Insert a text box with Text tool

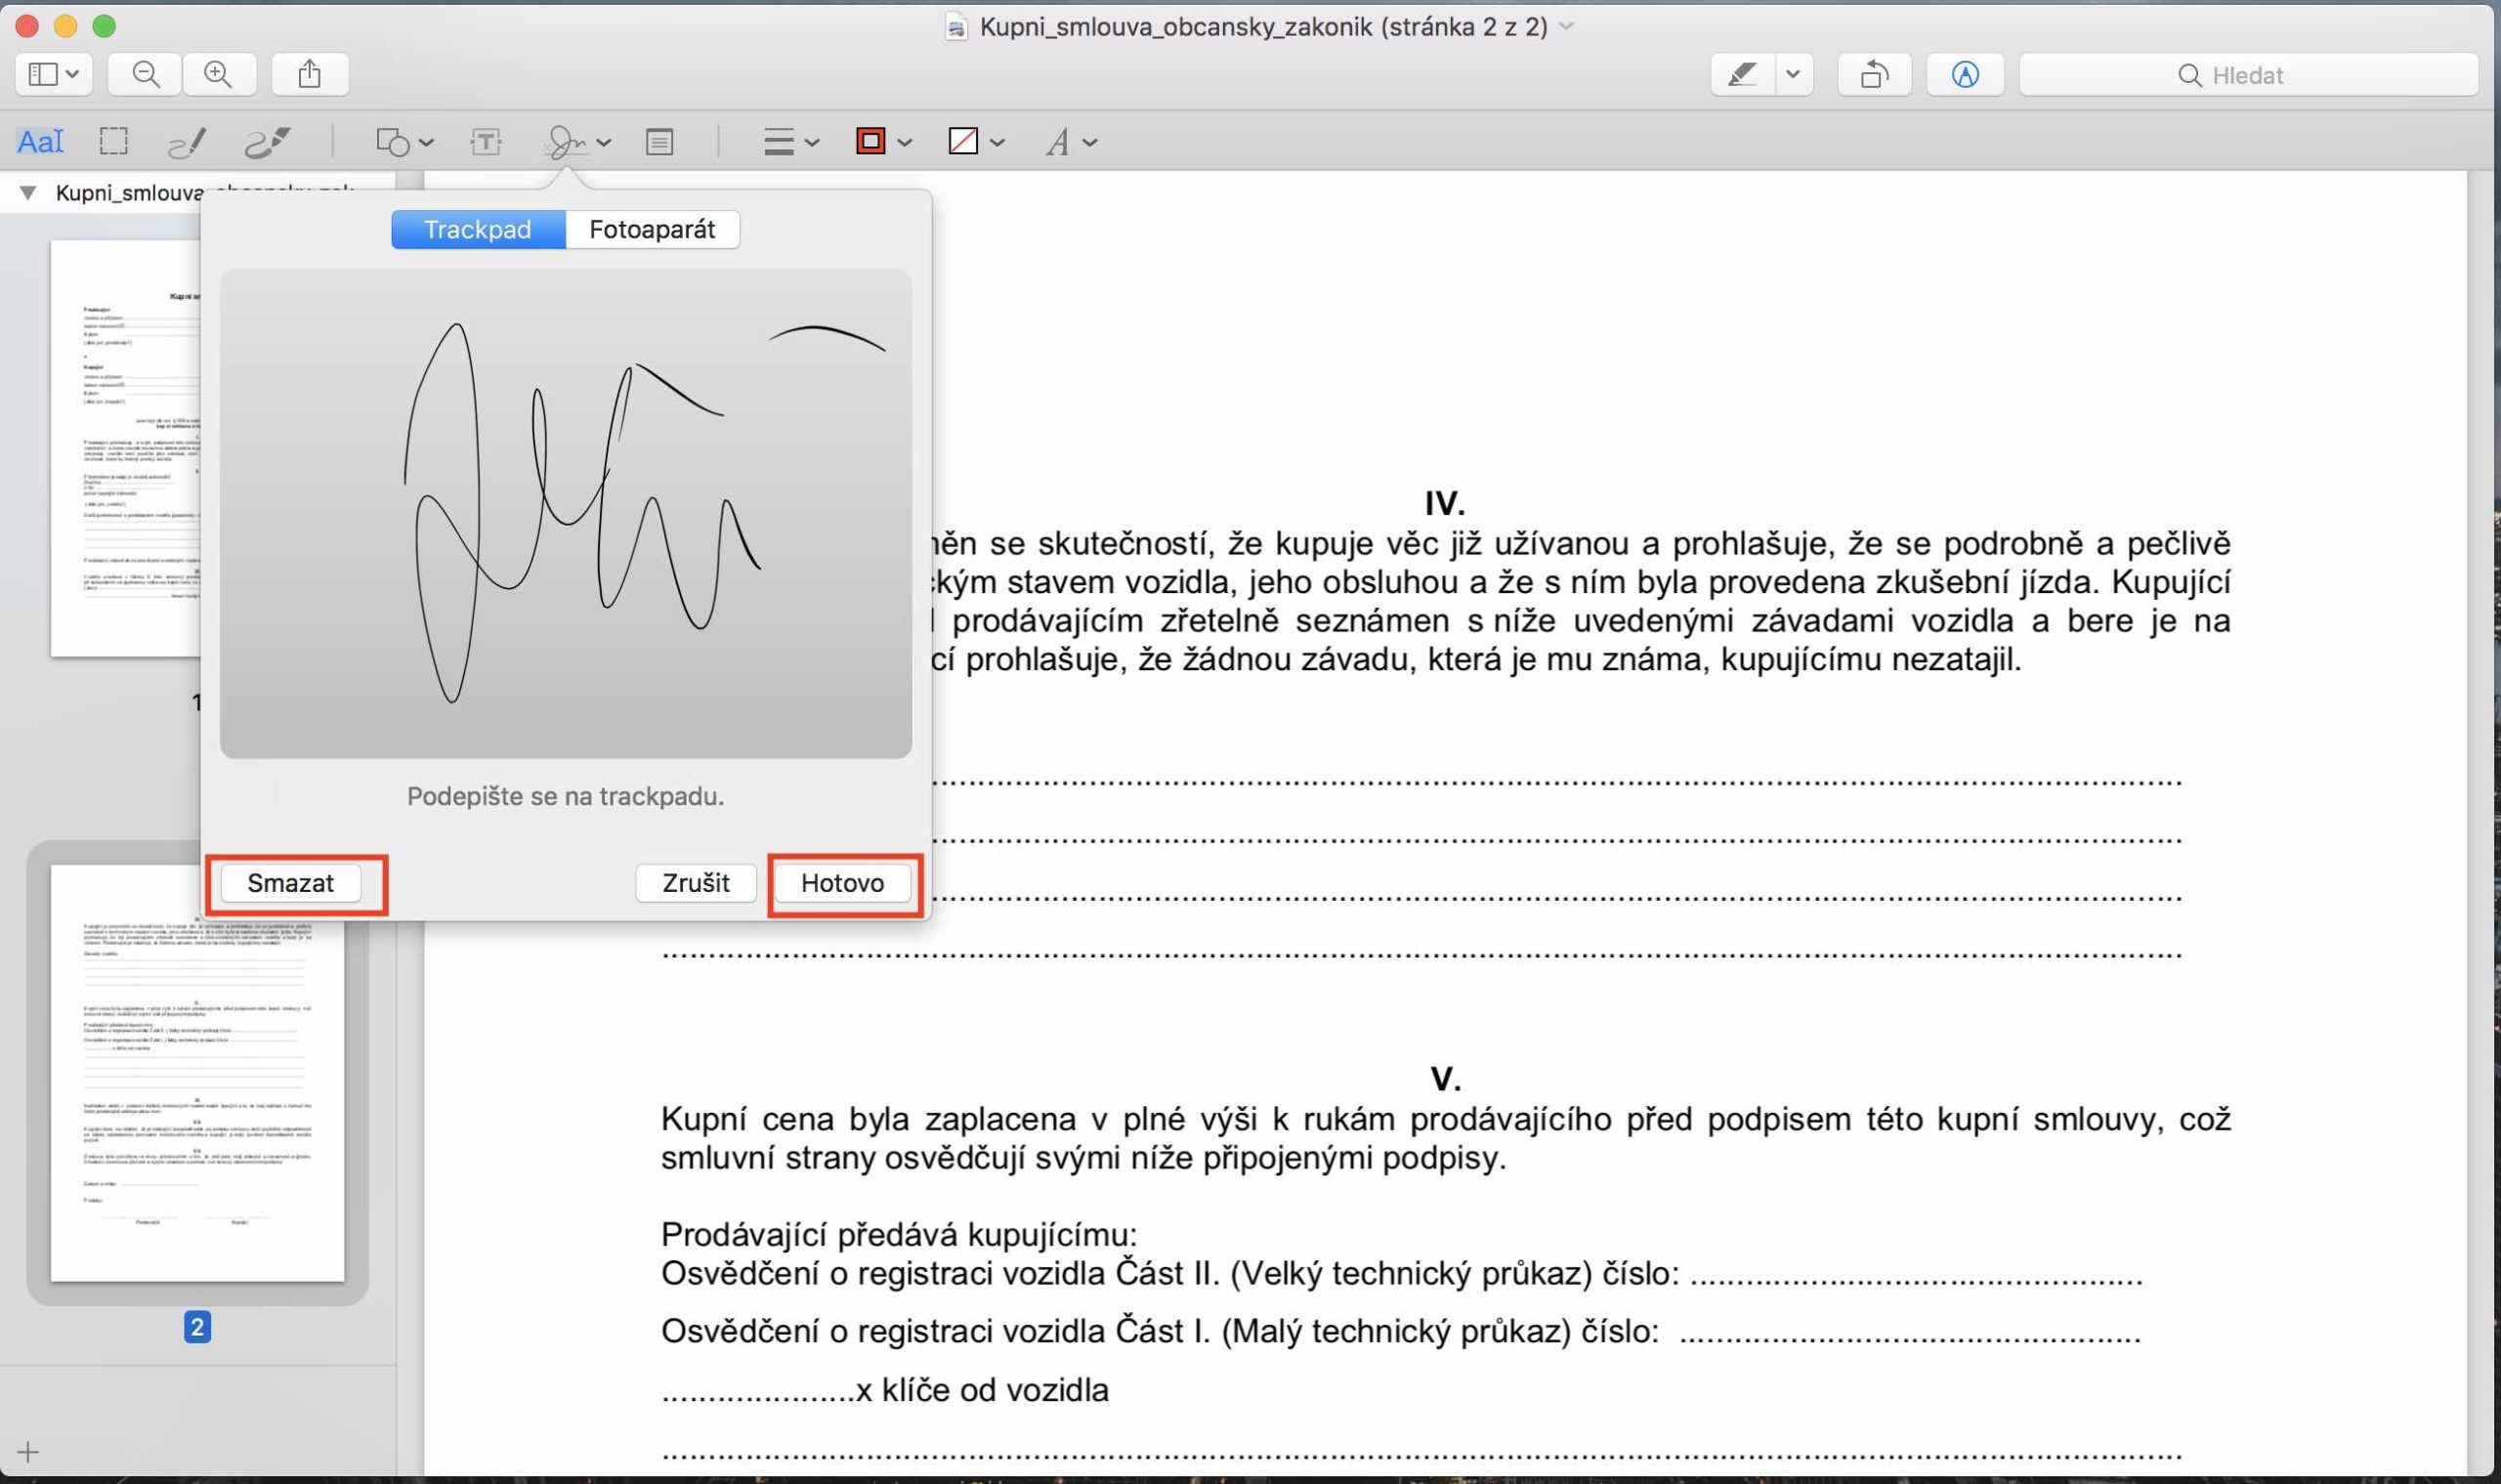[486, 142]
